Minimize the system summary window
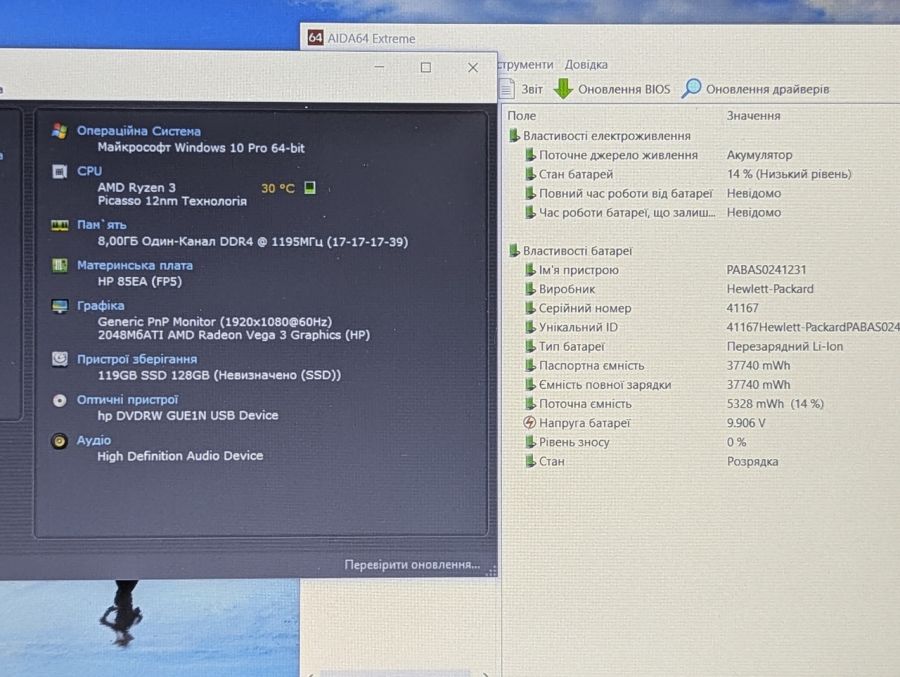This screenshot has height=677, width=900. click(379, 67)
